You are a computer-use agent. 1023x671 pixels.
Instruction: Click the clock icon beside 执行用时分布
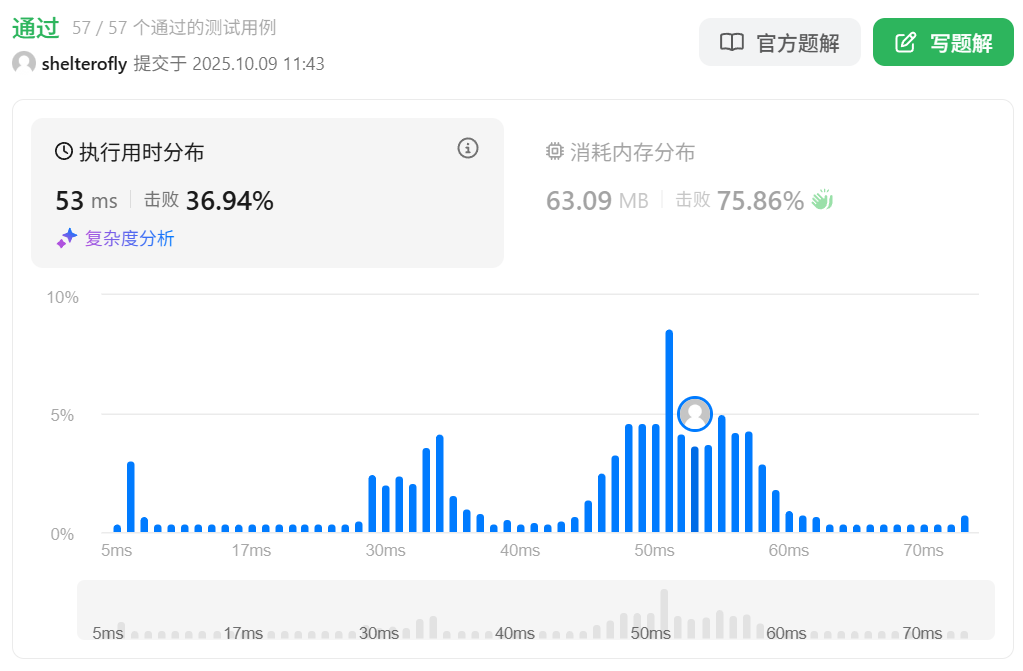coord(64,152)
